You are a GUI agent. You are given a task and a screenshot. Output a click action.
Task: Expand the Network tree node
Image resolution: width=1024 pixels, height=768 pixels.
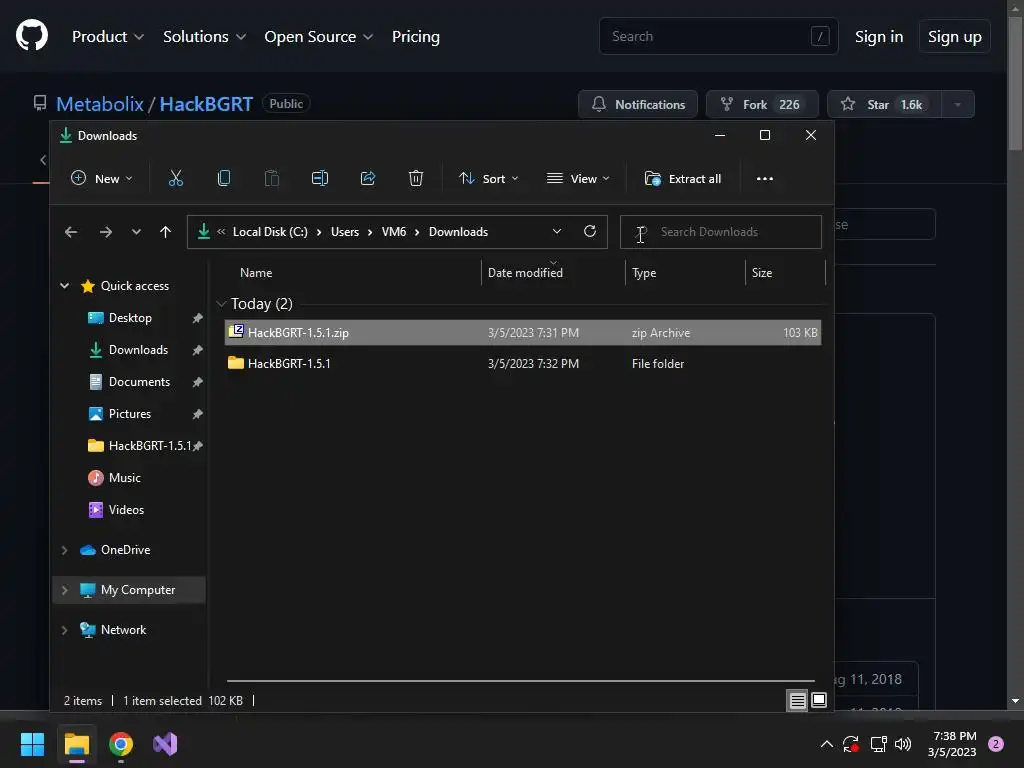click(64, 630)
